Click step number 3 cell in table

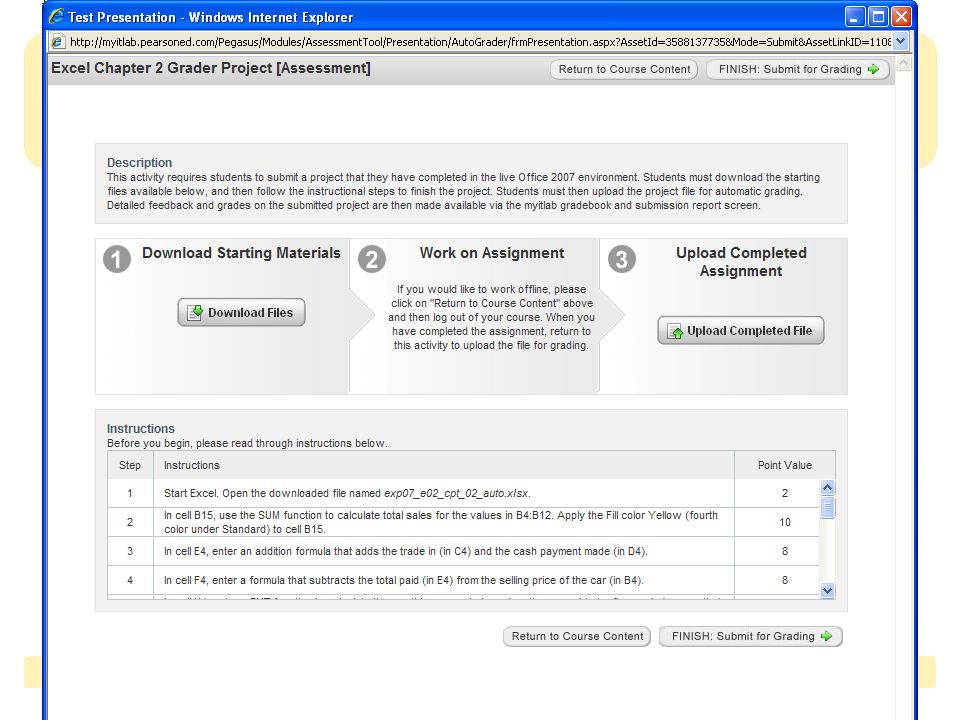pyautogui.click(x=130, y=551)
